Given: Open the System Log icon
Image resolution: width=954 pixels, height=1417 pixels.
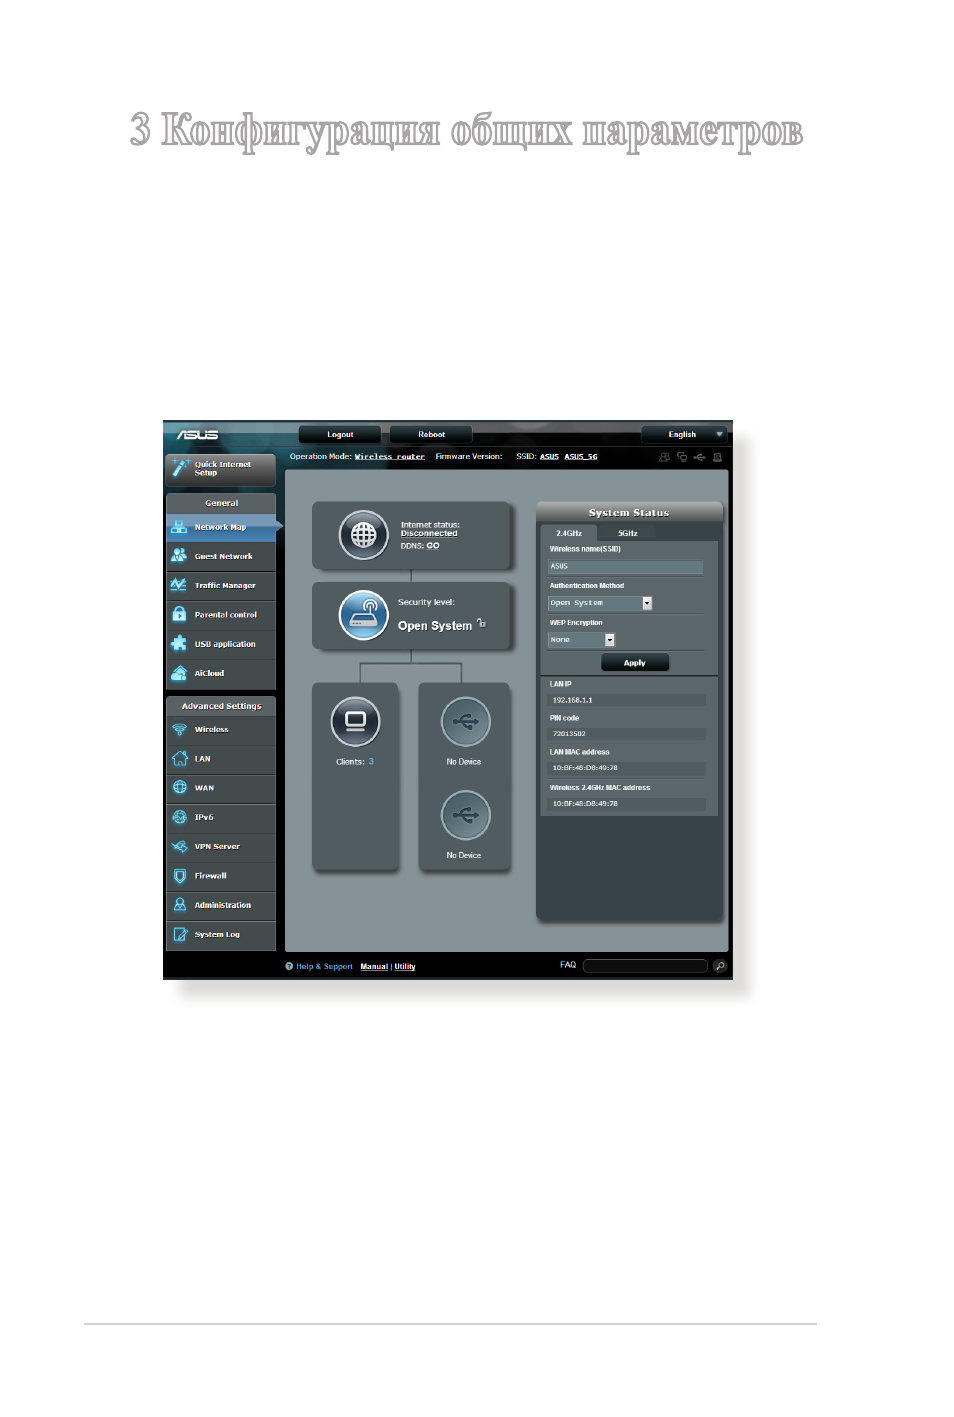Looking at the screenshot, I should click(180, 934).
